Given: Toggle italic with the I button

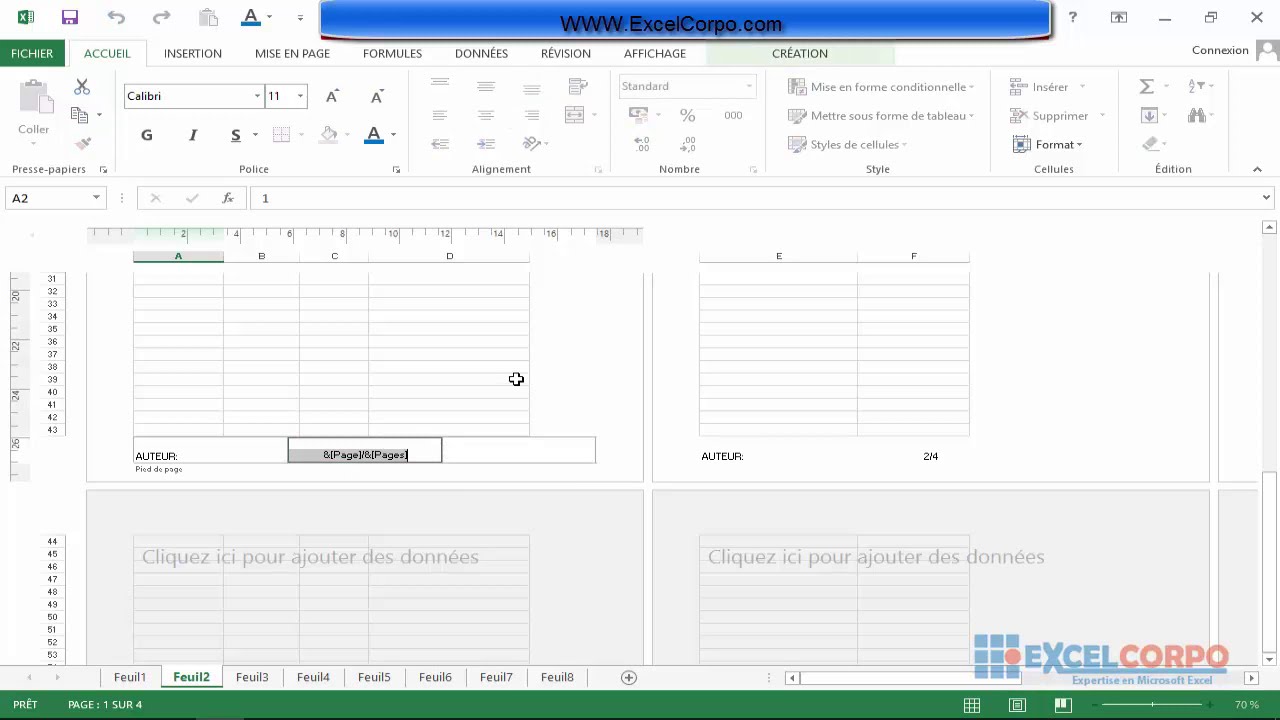Looking at the screenshot, I should click(193, 135).
